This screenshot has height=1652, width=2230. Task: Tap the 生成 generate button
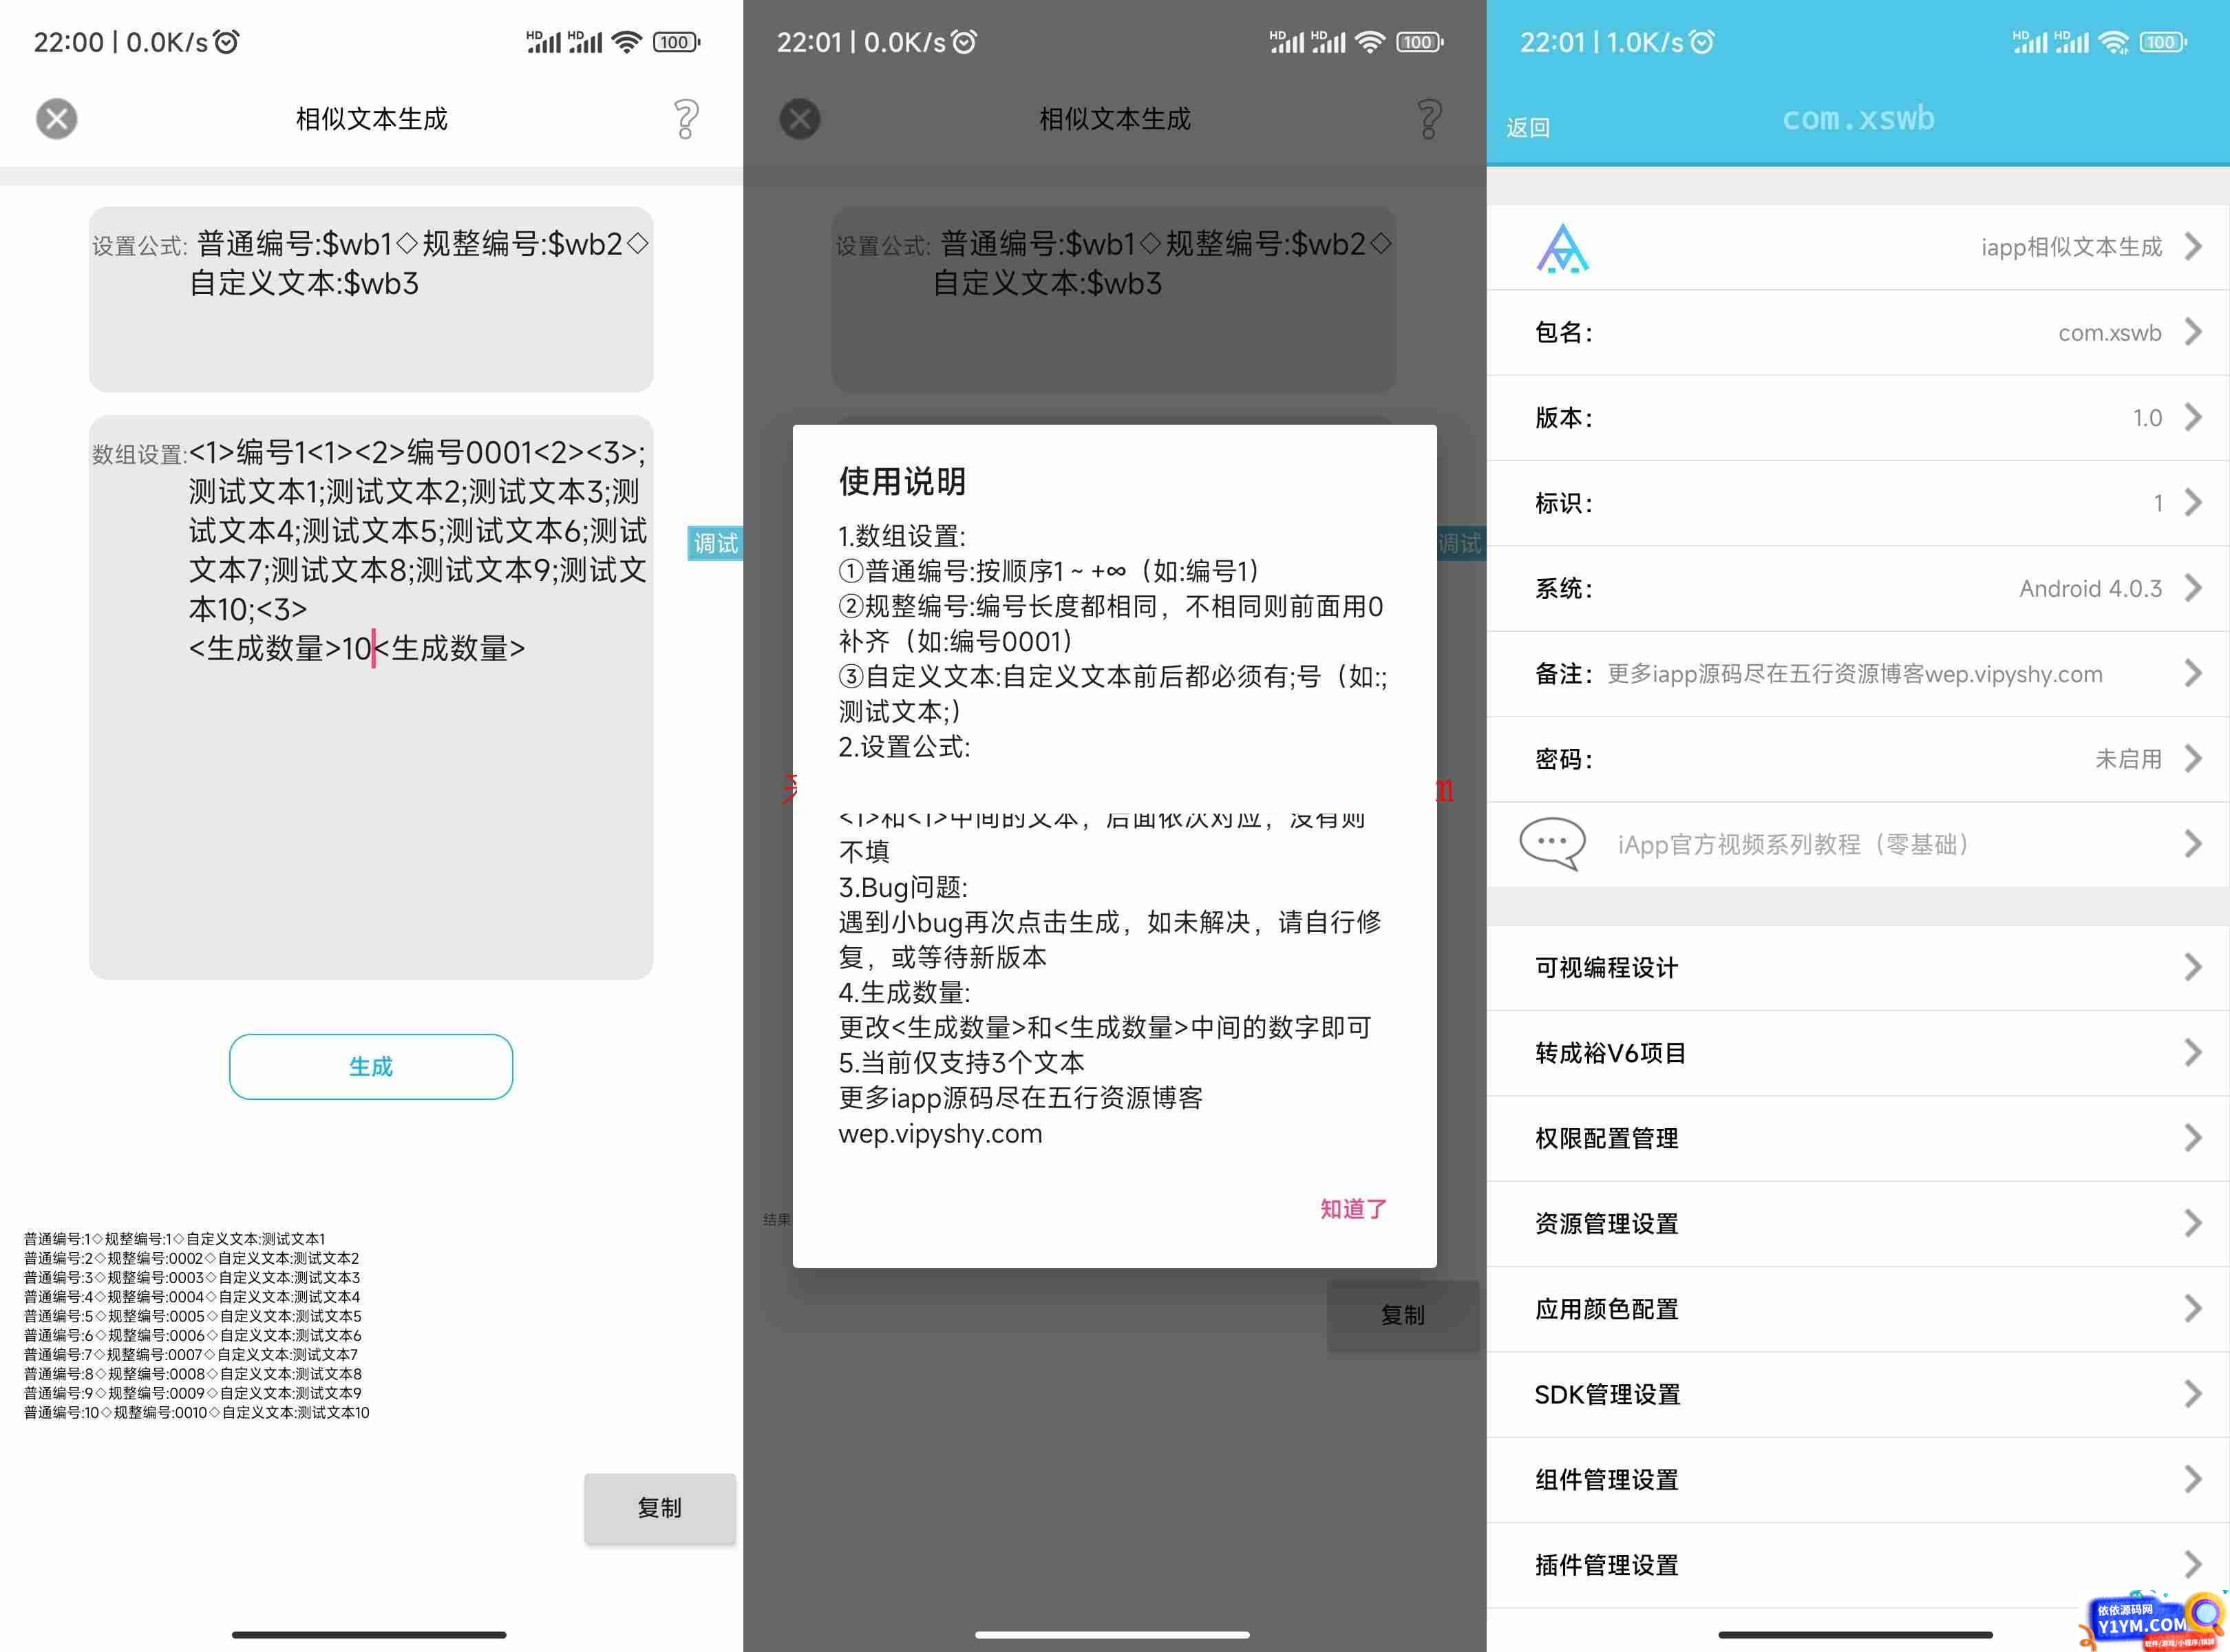coord(371,1067)
